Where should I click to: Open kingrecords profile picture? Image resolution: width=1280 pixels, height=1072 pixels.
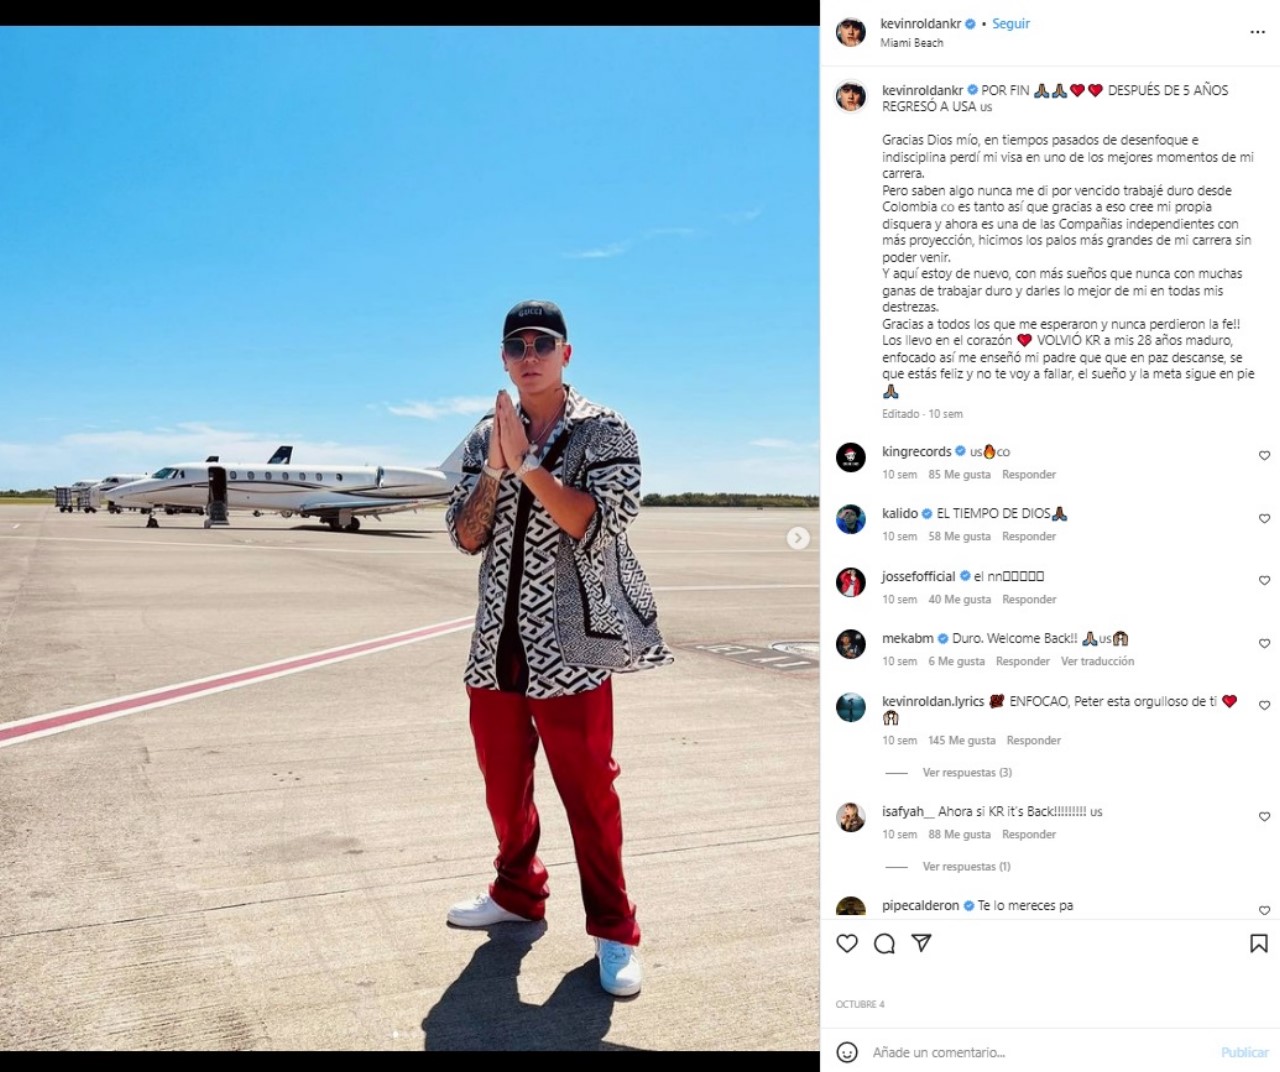click(x=851, y=458)
